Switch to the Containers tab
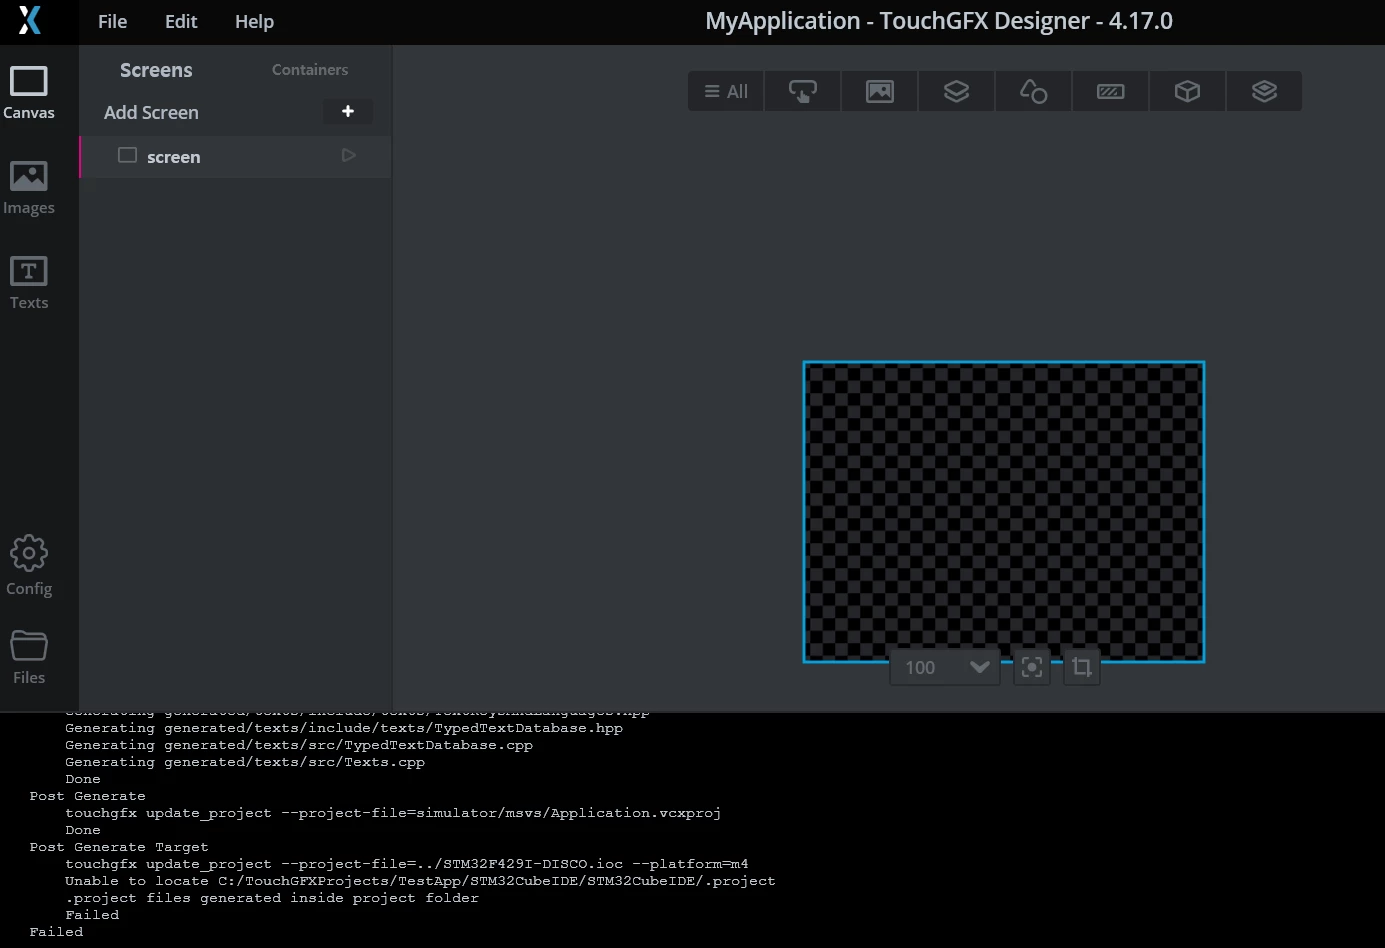 point(310,70)
